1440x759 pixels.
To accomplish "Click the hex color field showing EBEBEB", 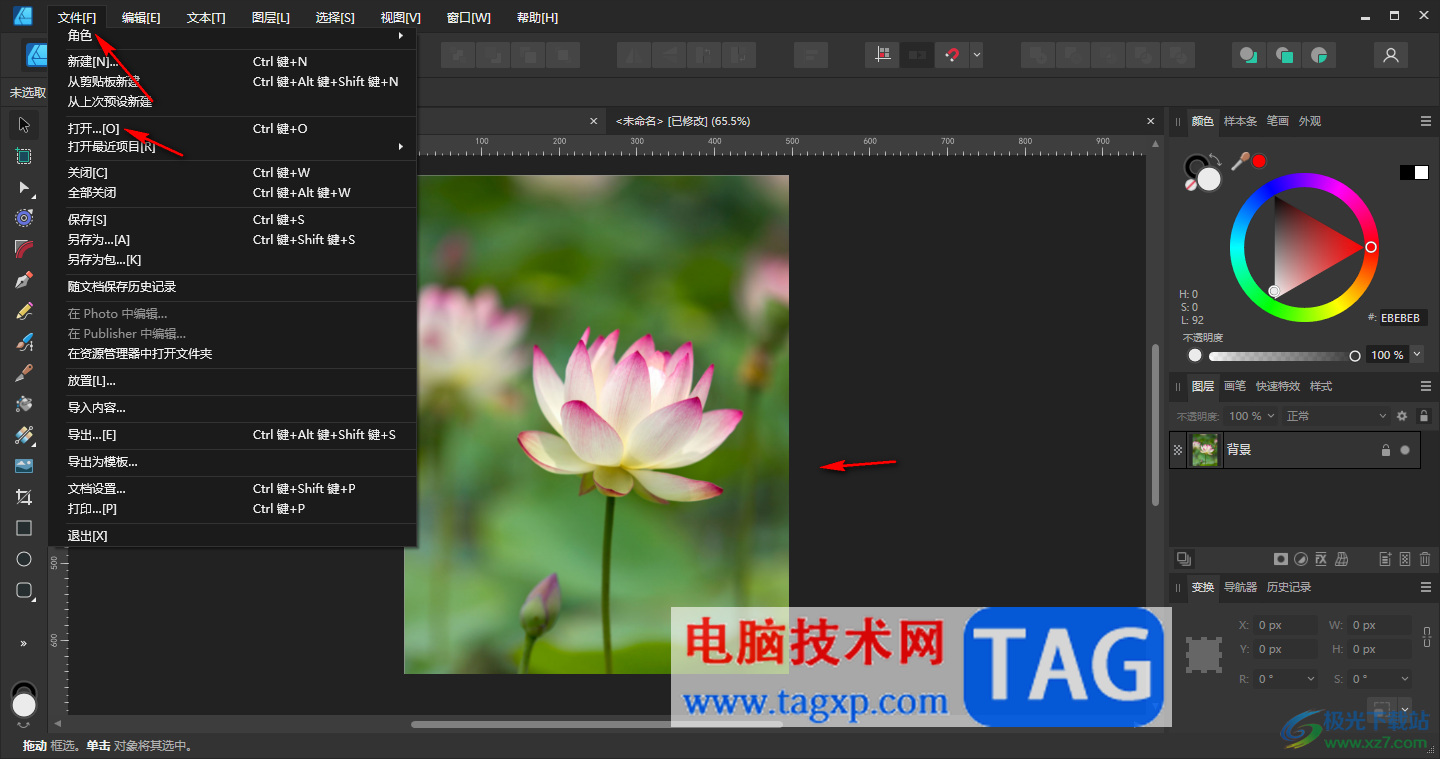I will (1403, 318).
